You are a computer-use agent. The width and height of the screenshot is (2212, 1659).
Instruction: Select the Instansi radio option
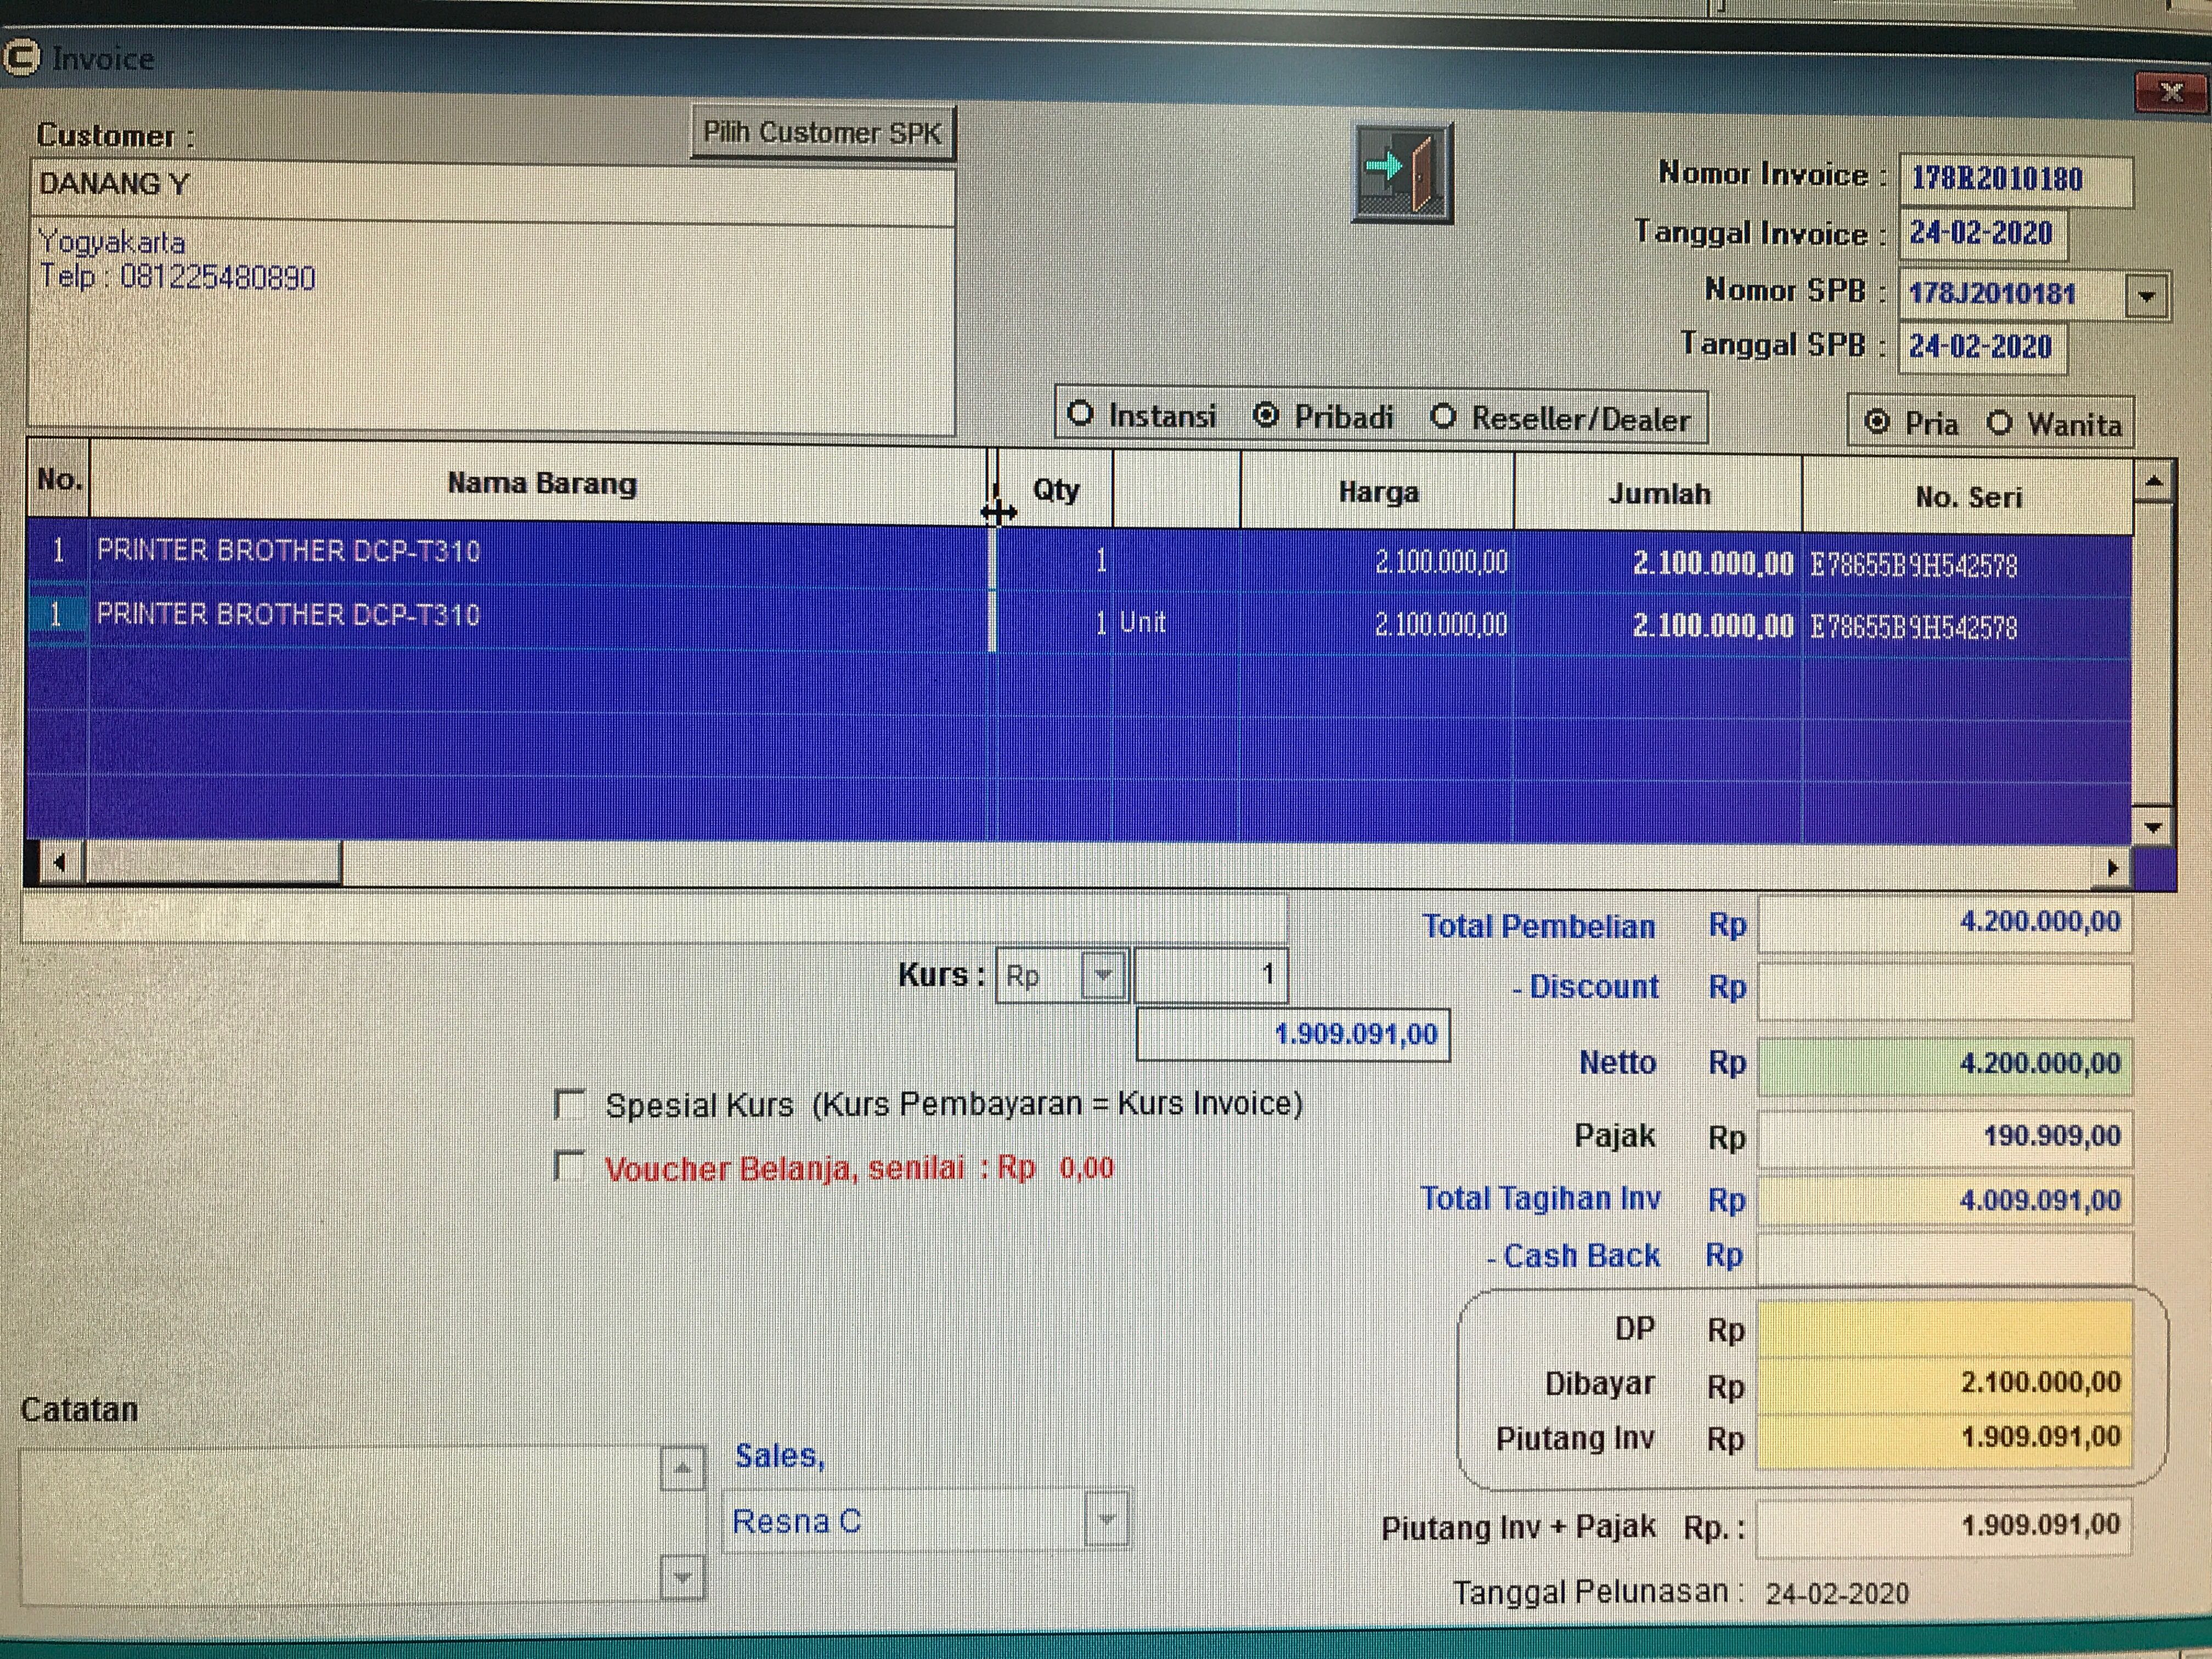1080,413
